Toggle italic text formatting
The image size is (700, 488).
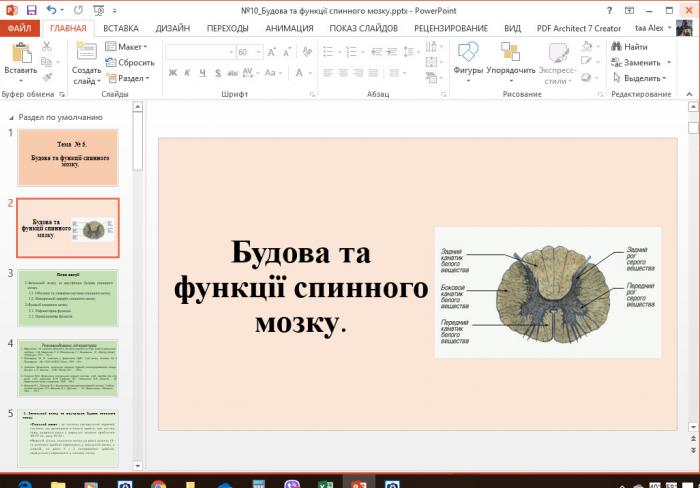(x=188, y=73)
